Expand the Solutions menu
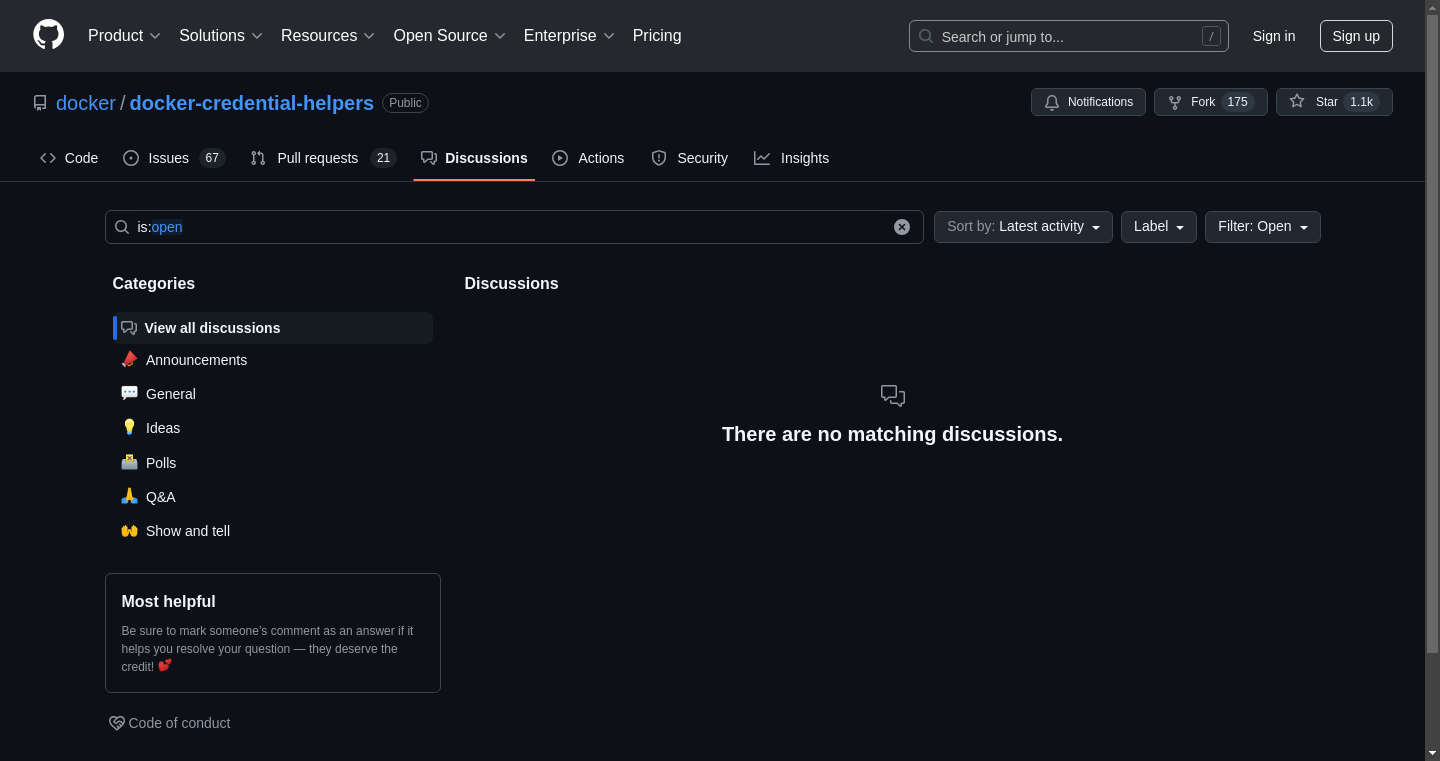Viewport: 1440px width, 761px height. pos(221,36)
